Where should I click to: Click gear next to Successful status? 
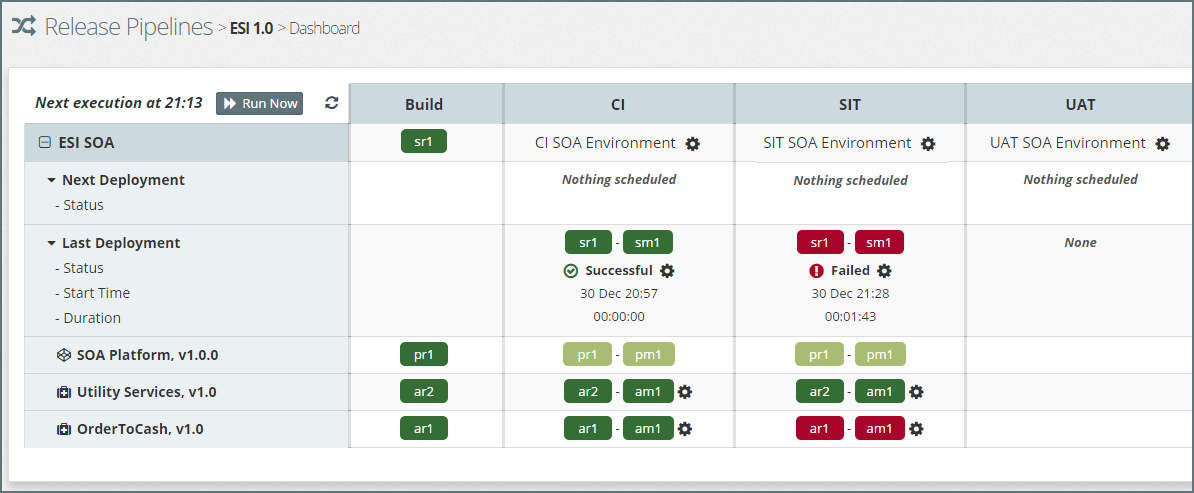pyautogui.click(x=668, y=271)
